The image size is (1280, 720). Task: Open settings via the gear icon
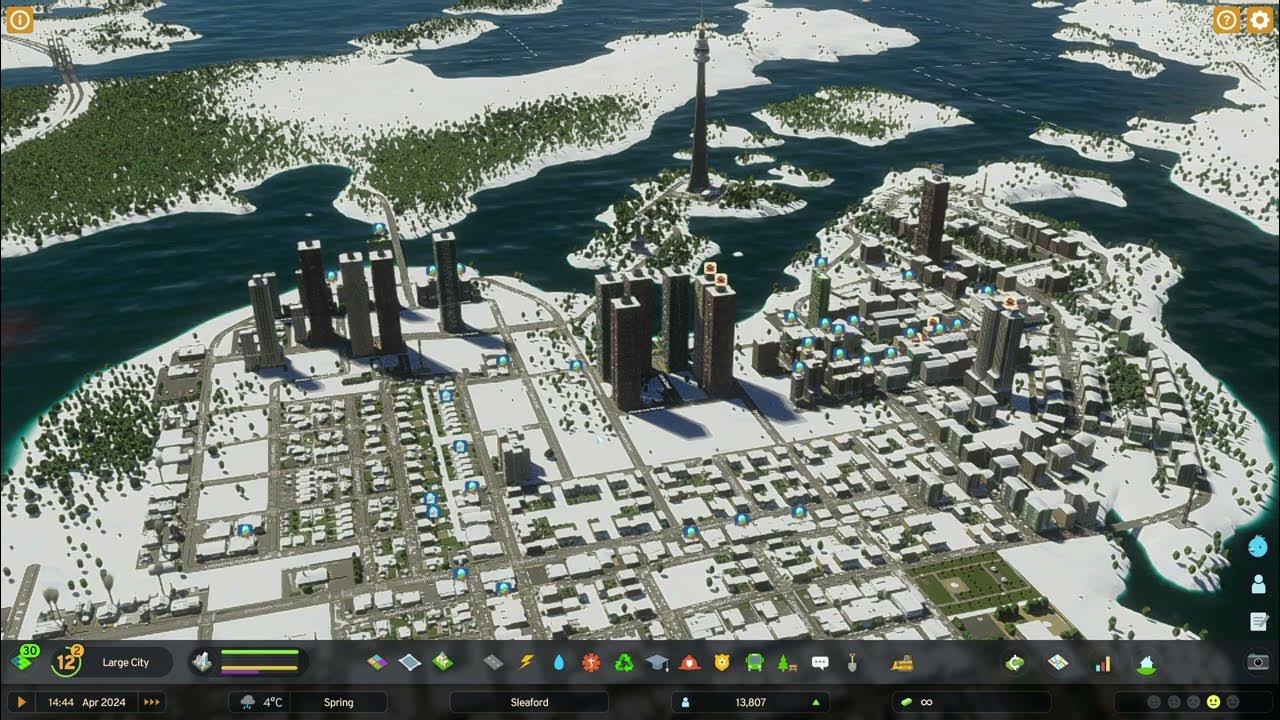[1261, 20]
